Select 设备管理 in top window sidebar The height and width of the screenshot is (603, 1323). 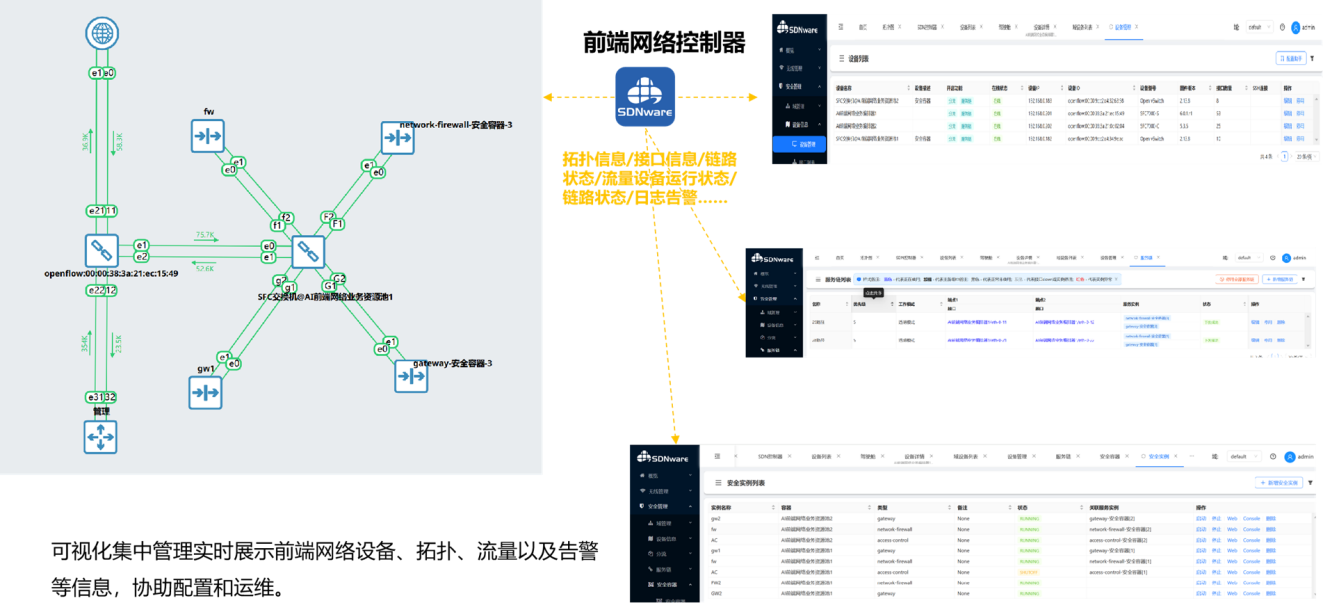[799, 144]
